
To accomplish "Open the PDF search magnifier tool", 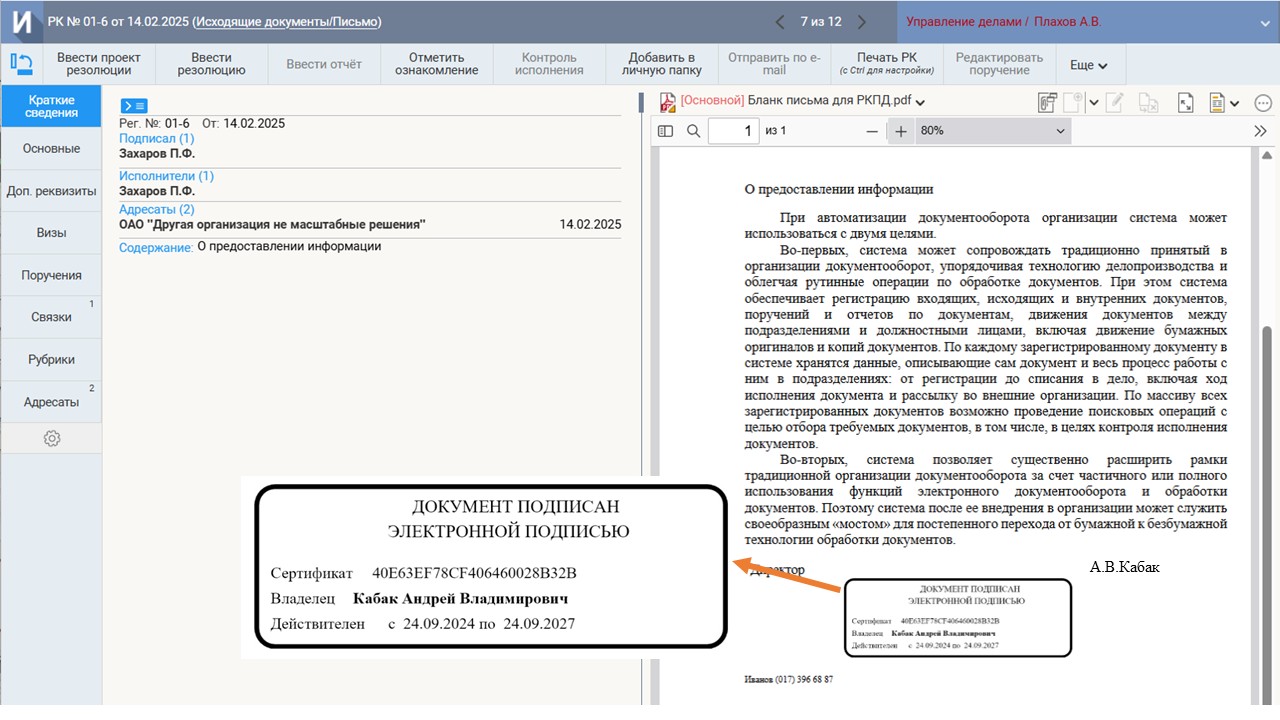I will [x=693, y=131].
